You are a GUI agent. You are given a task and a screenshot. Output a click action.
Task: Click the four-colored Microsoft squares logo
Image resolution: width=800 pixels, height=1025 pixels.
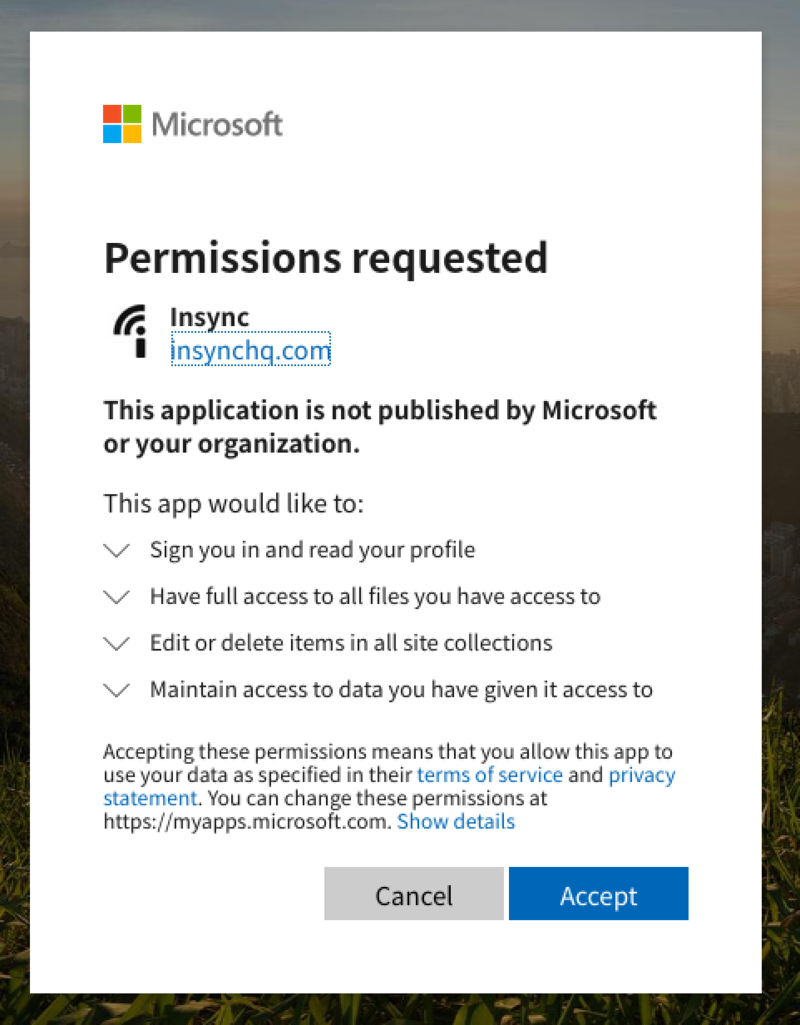pos(123,124)
